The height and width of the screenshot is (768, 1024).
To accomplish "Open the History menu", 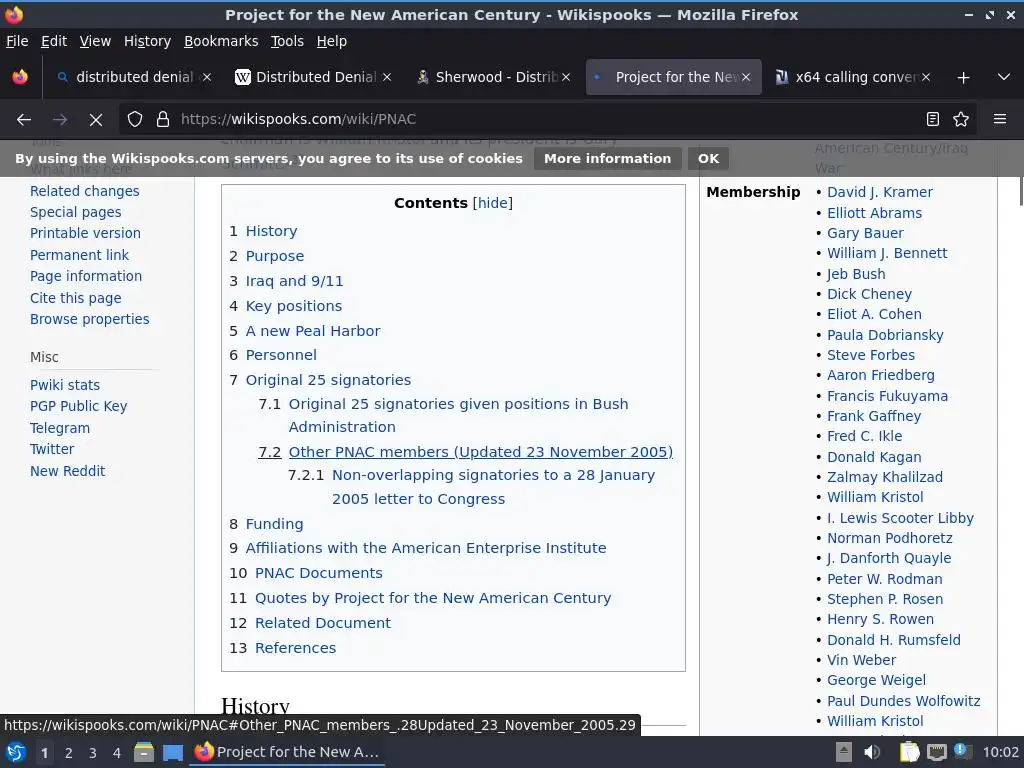I will (x=147, y=41).
